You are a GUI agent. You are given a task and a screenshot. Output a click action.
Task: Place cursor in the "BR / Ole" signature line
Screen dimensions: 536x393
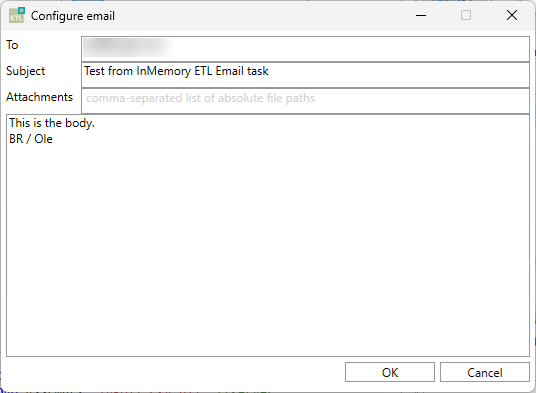click(31, 139)
